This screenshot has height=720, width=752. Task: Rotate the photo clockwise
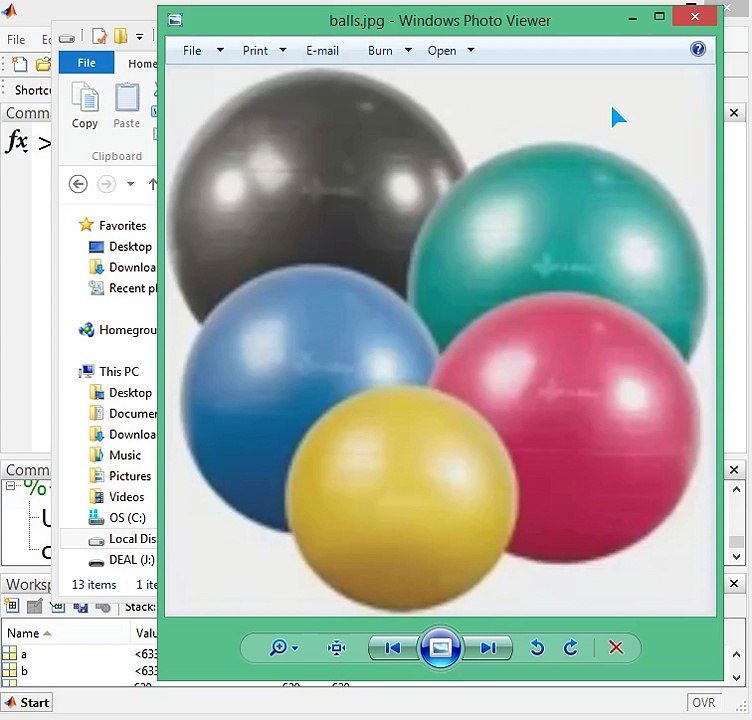[x=570, y=648]
